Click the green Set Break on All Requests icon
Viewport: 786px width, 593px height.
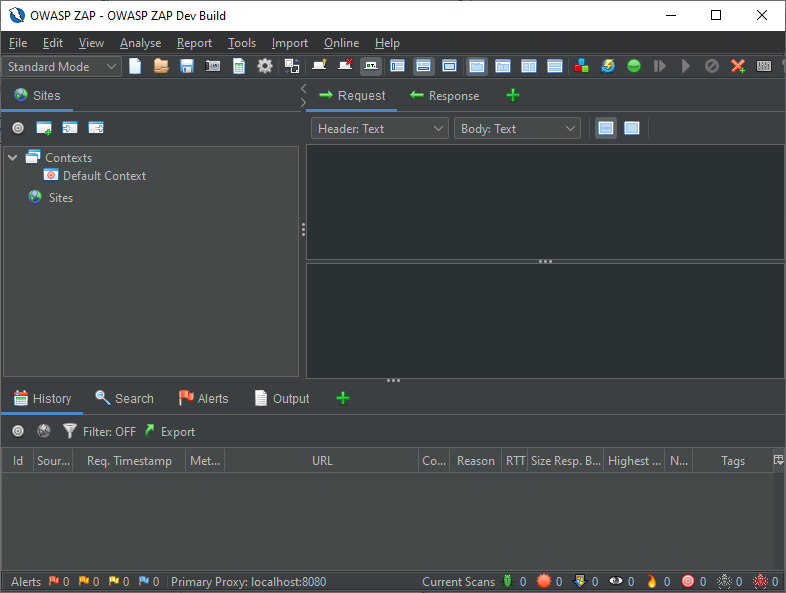coord(634,66)
